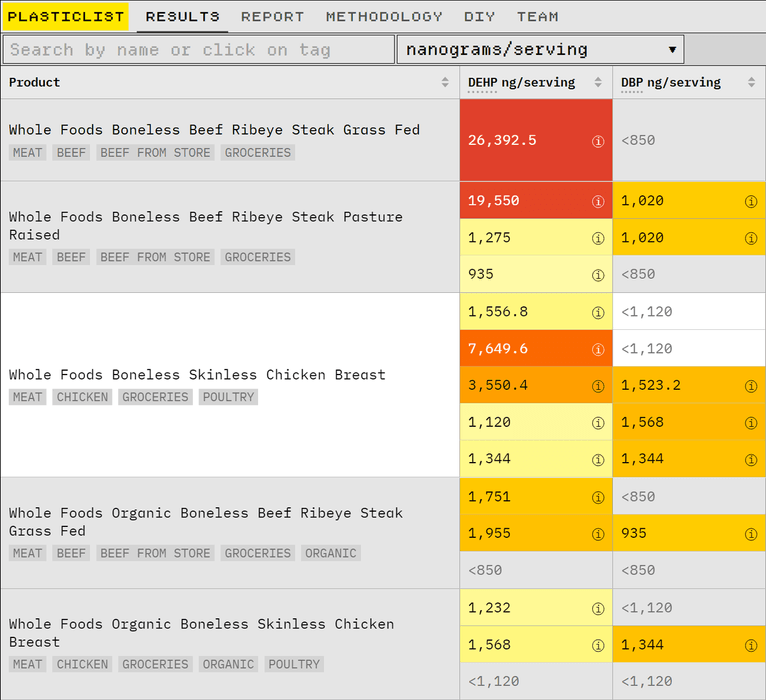Filter by the ORGANIC tag
The height and width of the screenshot is (700, 766).
[x=331, y=553]
